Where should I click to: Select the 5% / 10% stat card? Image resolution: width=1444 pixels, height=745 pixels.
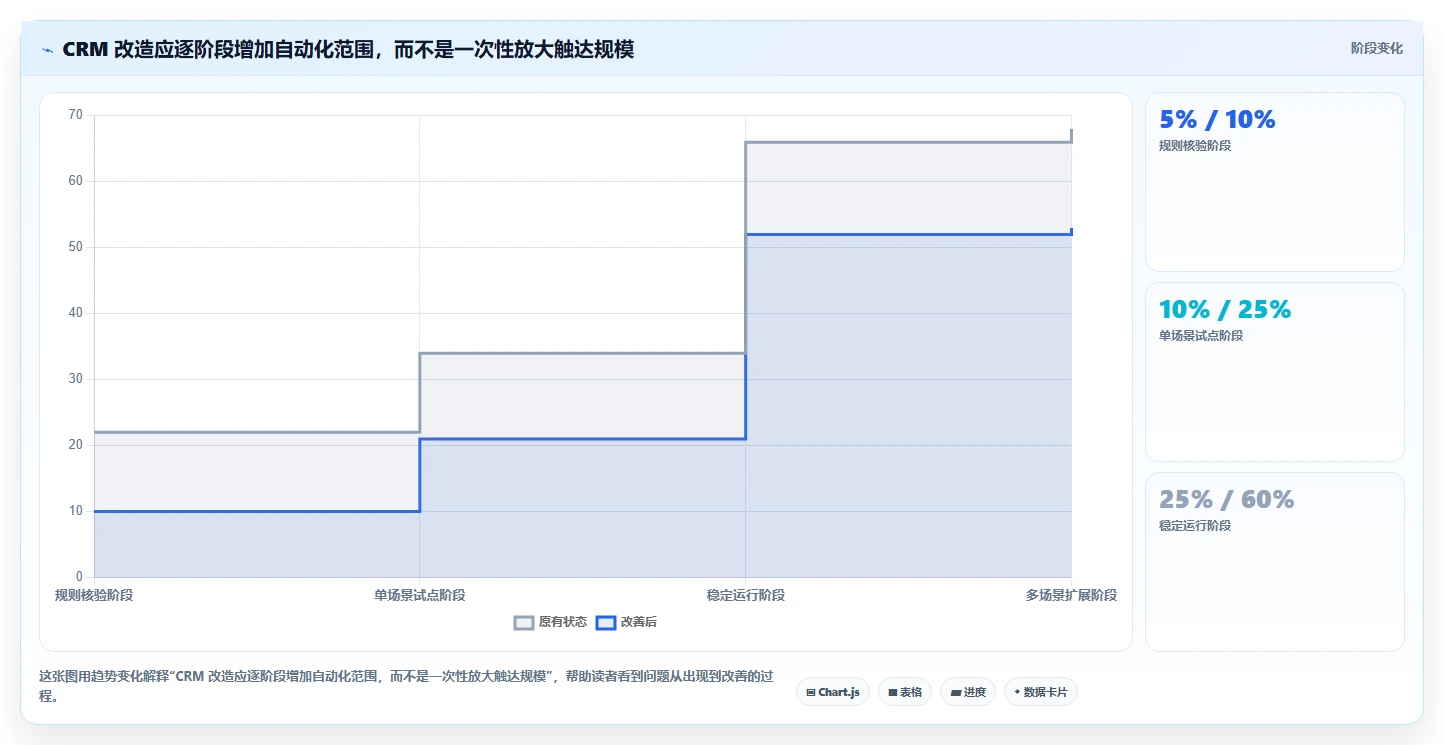click(1275, 182)
